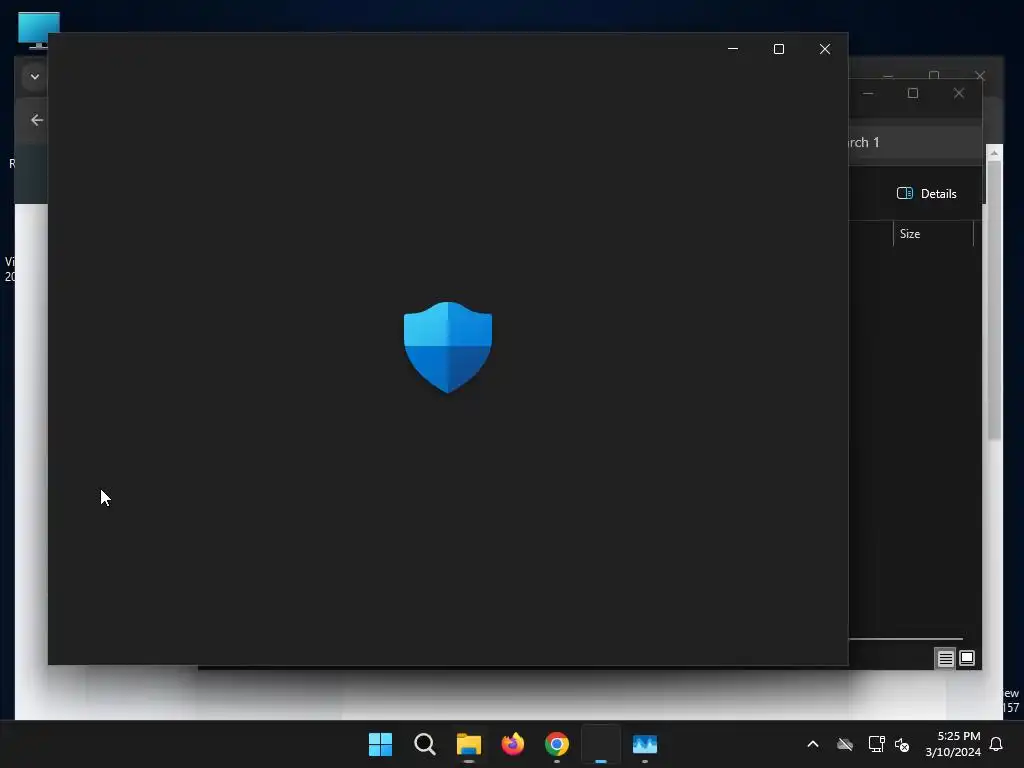
Task: Click the rear window vertical scrollbar
Action: [x=994, y=300]
